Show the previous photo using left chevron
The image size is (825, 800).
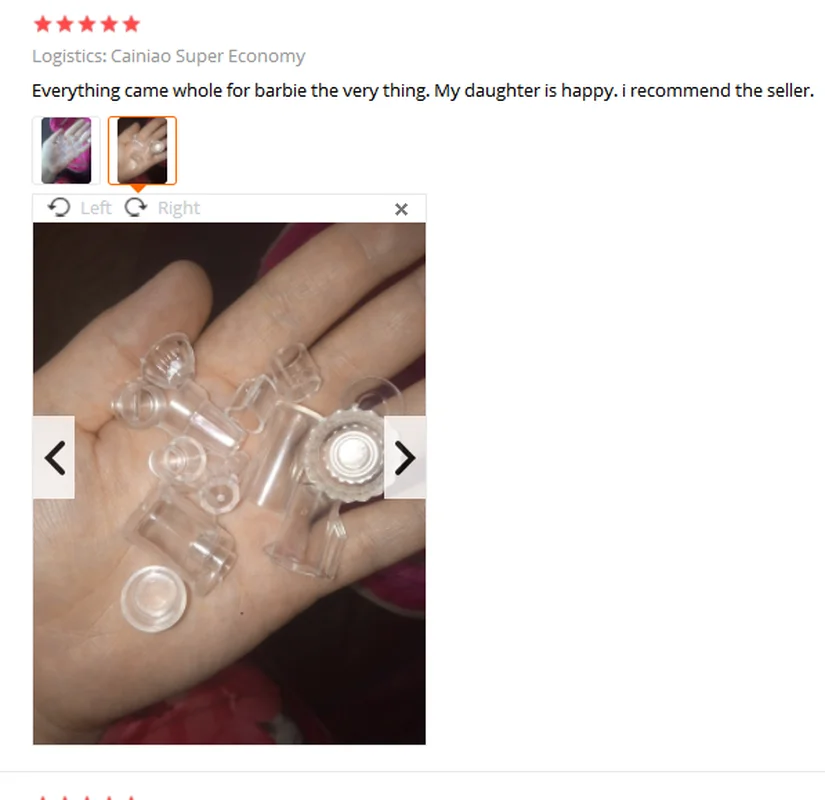pyautogui.click(x=54, y=457)
